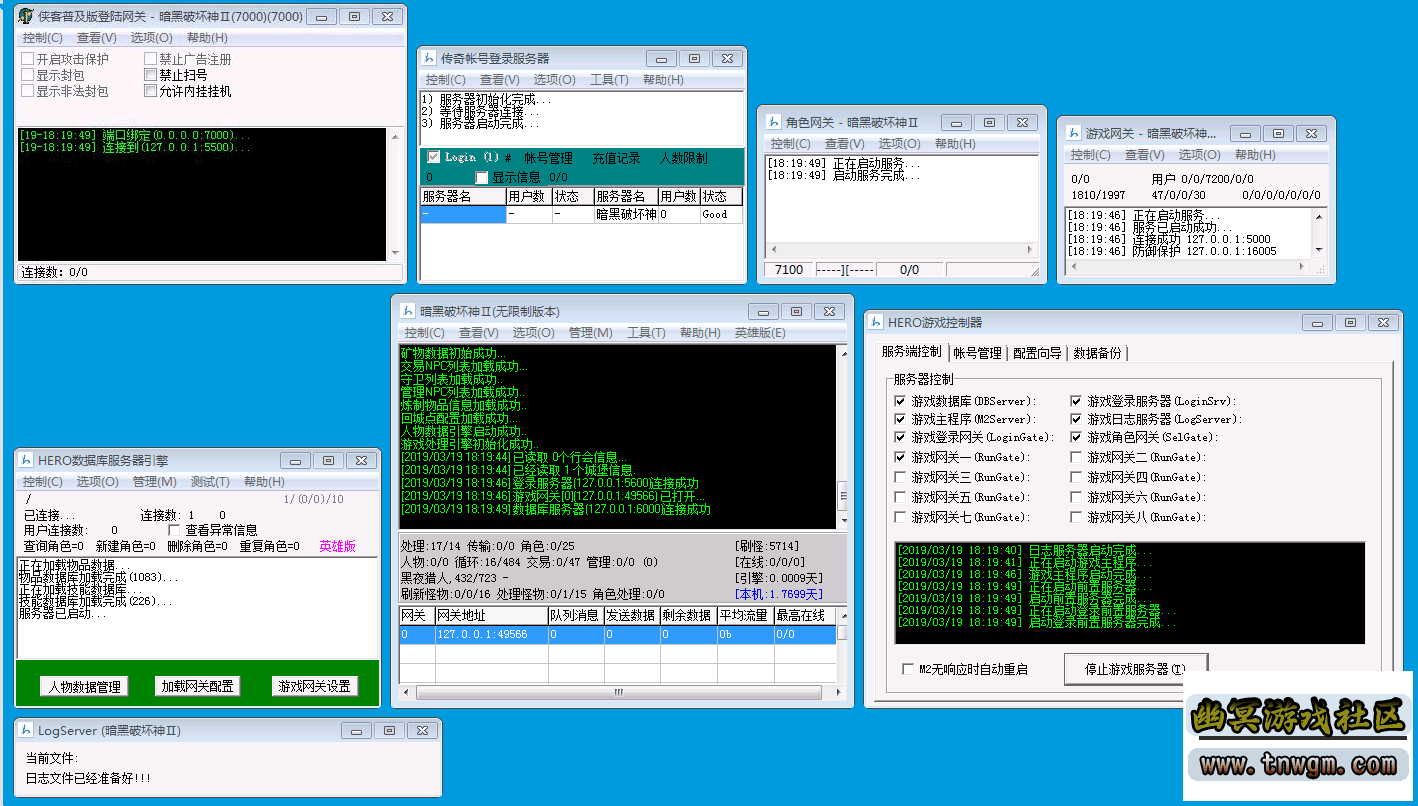Click 连接数: 0/0 status bar in login gateway
1418x806 pixels.
point(210,272)
